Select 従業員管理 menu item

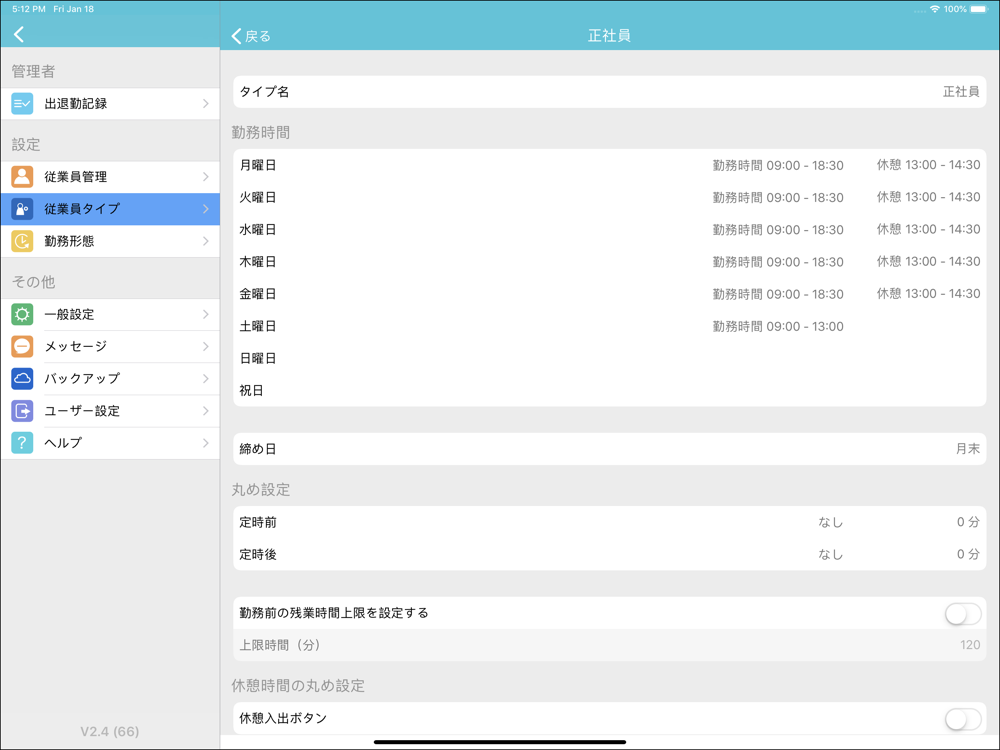click(x=110, y=177)
